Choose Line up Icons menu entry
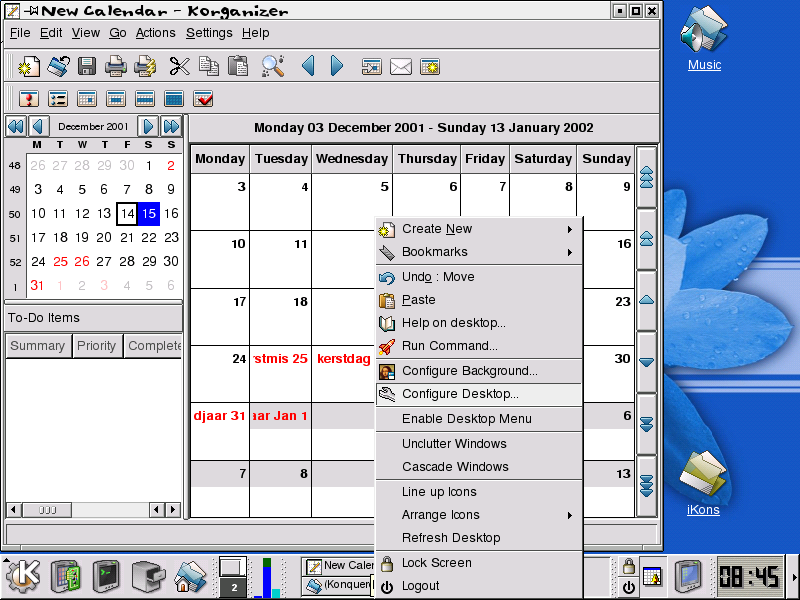This screenshot has height=600, width=800. click(x=479, y=492)
